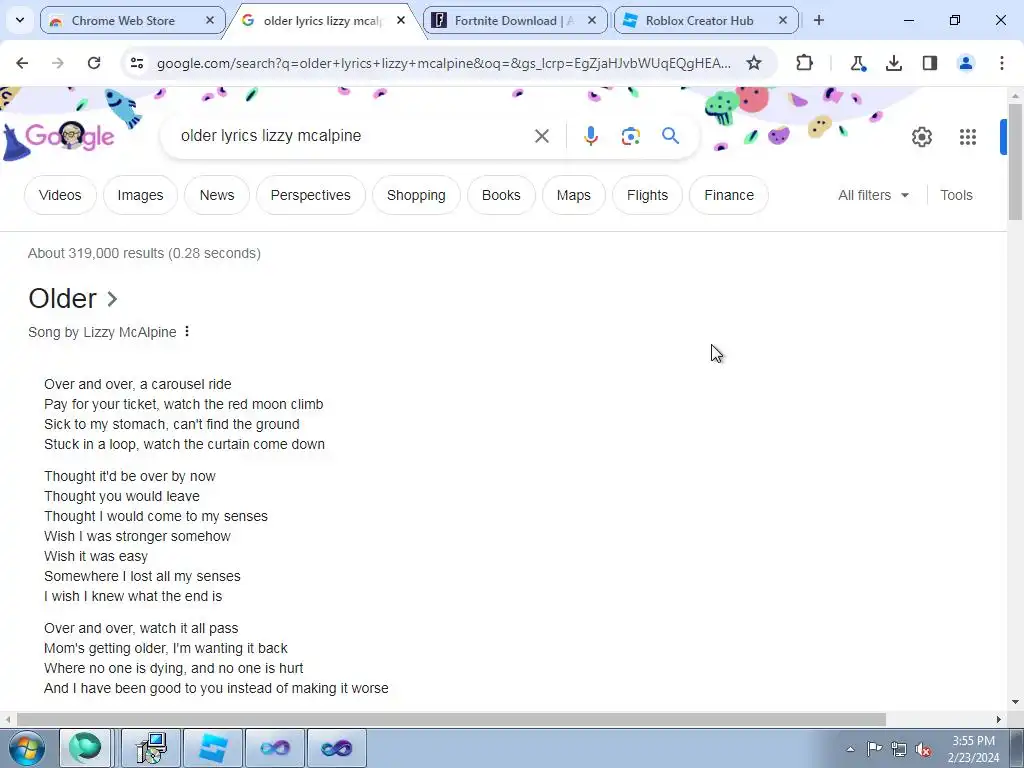Filter results by Videos
Image resolution: width=1024 pixels, height=768 pixels.
(60, 195)
